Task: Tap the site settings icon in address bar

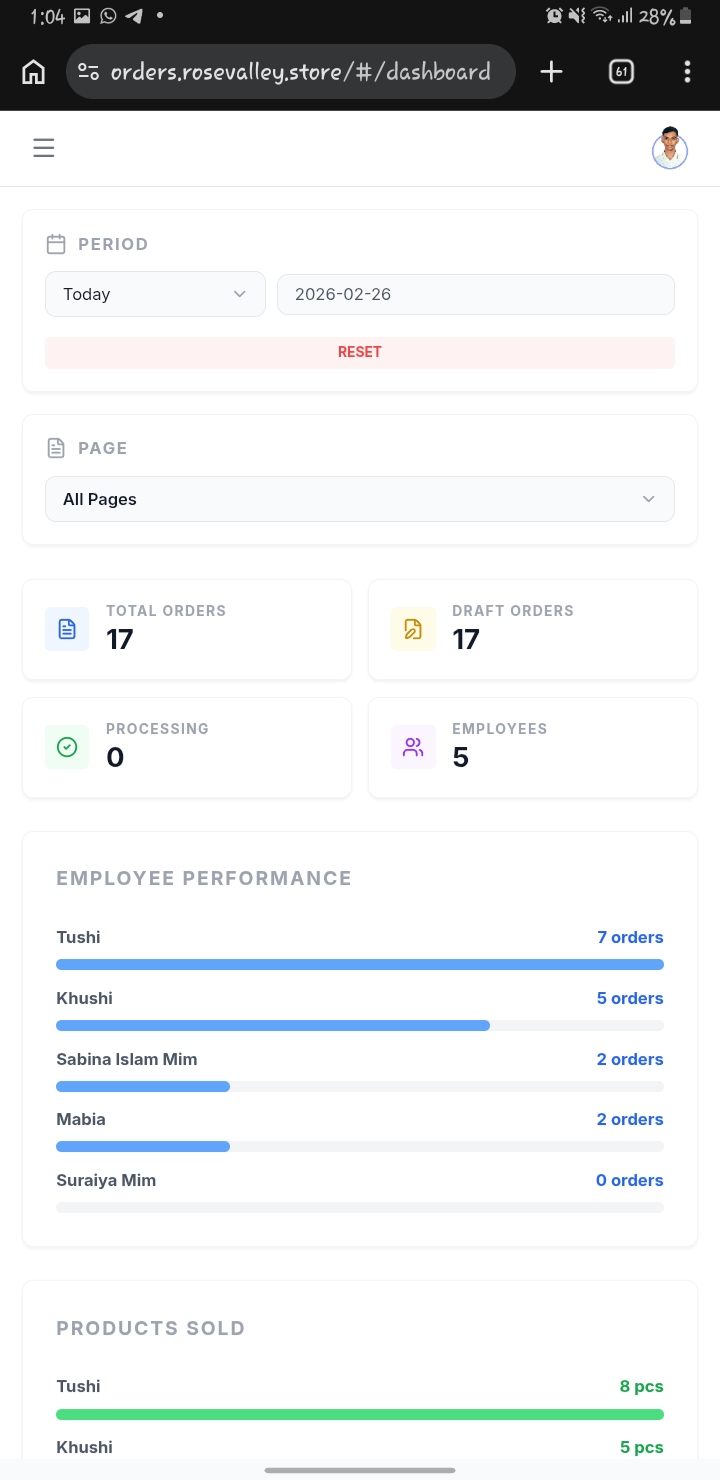Action: point(89,72)
